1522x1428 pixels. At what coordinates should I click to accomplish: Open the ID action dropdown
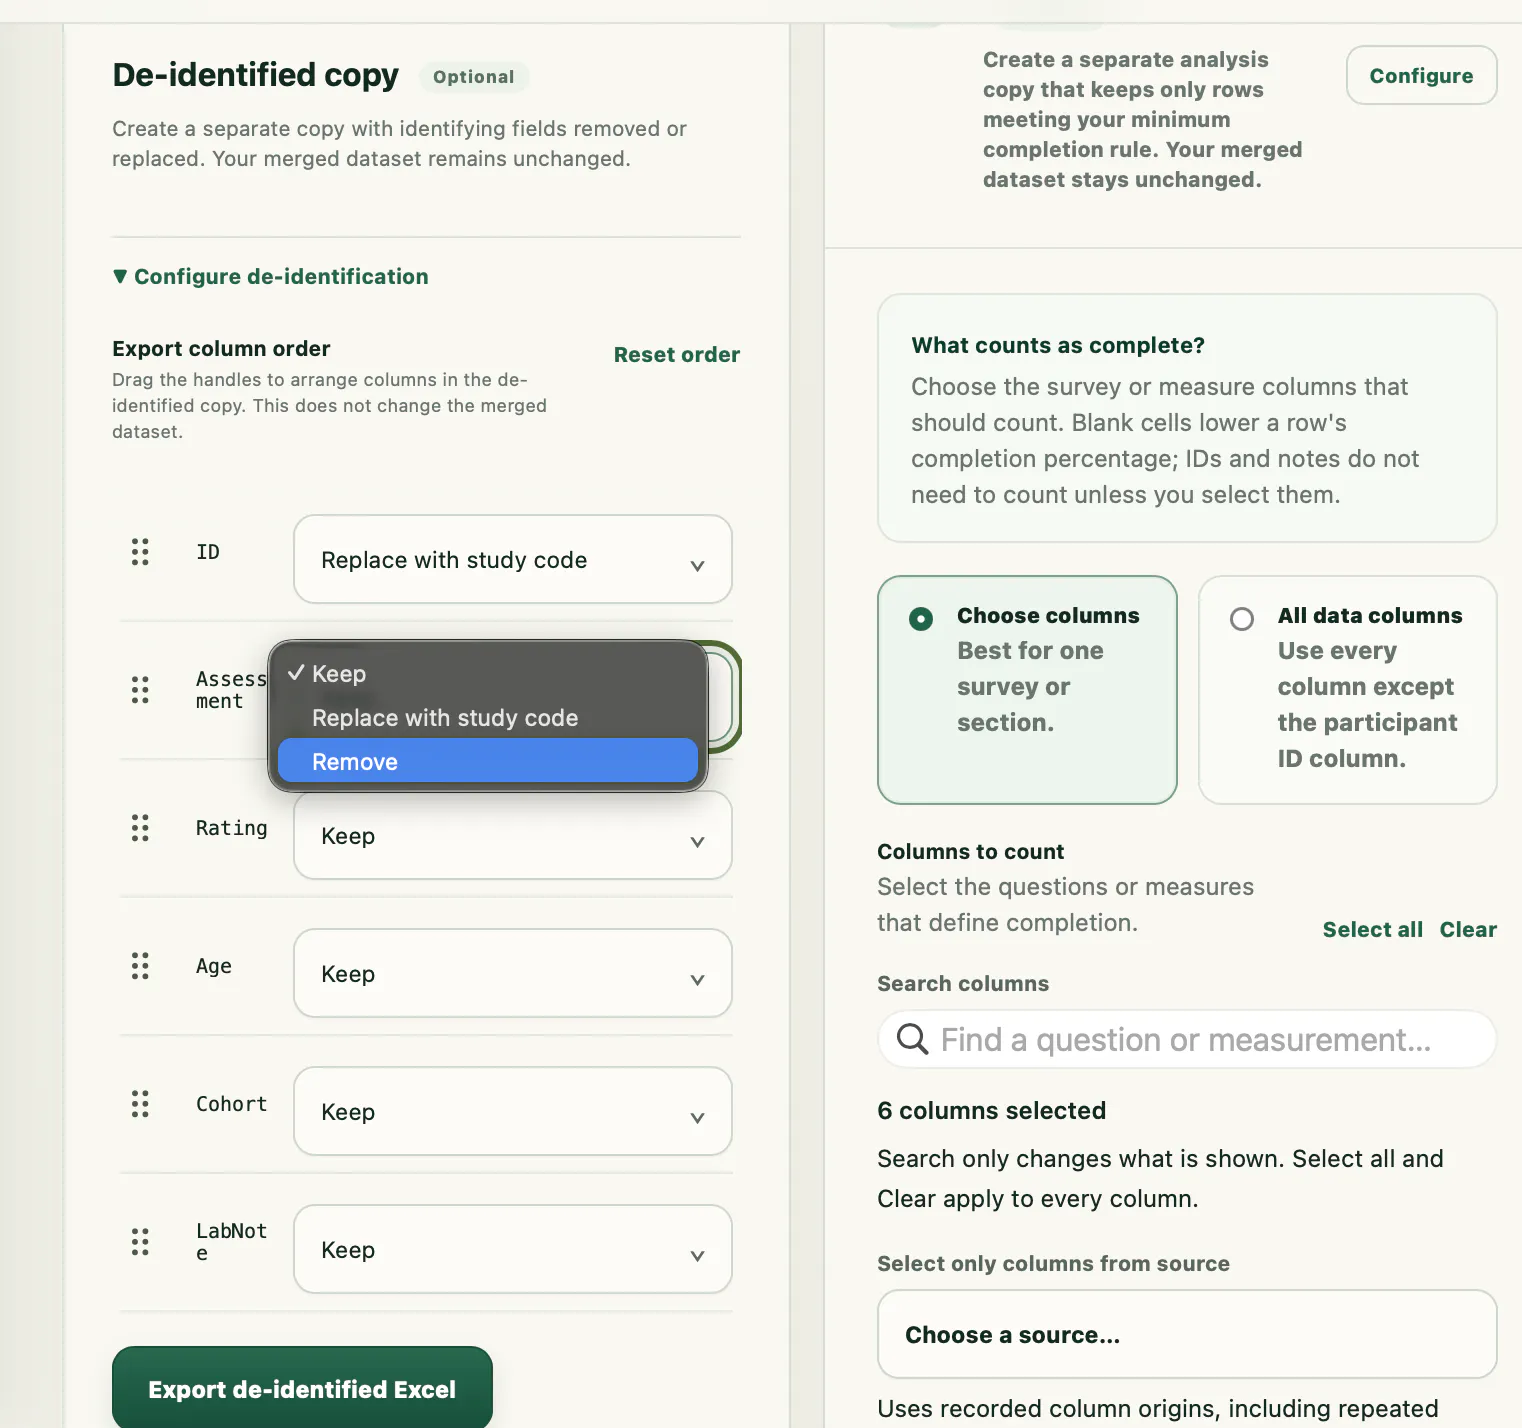pos(513,559)
